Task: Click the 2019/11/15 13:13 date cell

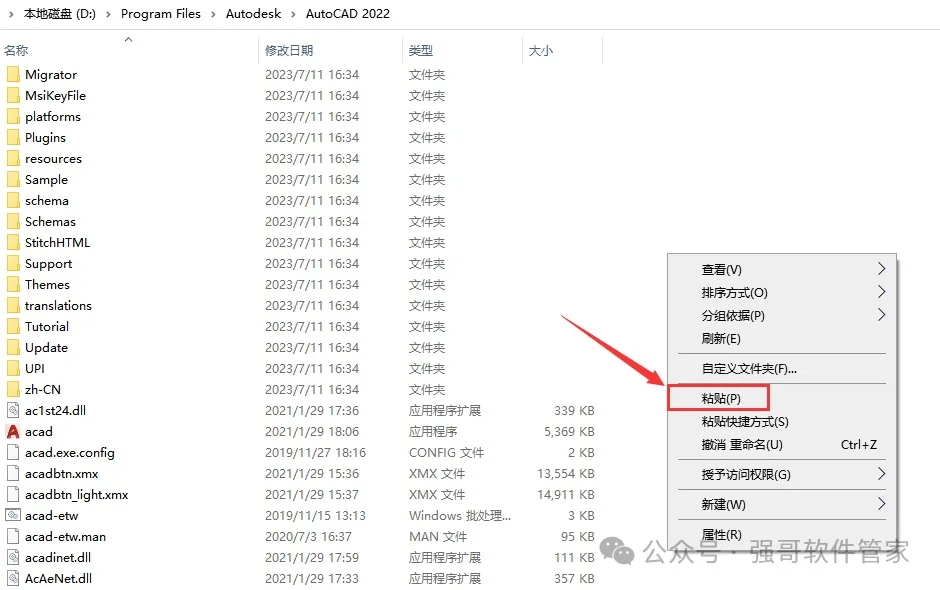Action: (x=315, y=515)
